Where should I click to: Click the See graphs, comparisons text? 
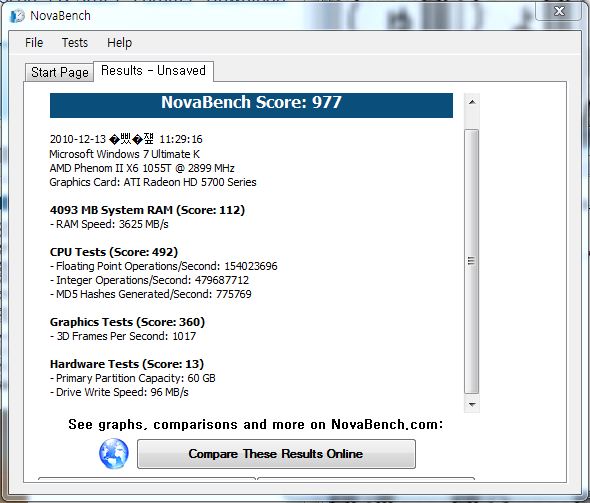[x=255, y=424]
